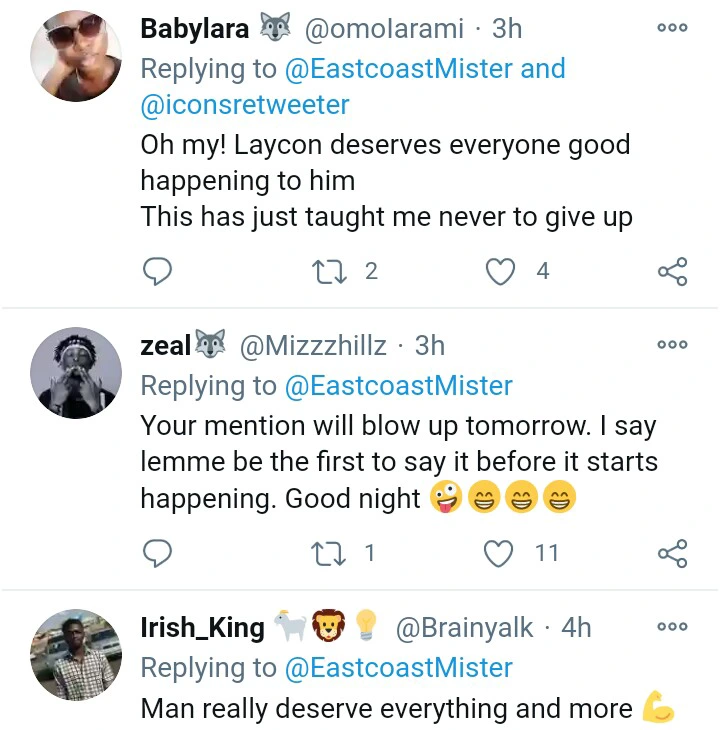
Task: Open more options on zeal's tweet
Action: point(672,345)
